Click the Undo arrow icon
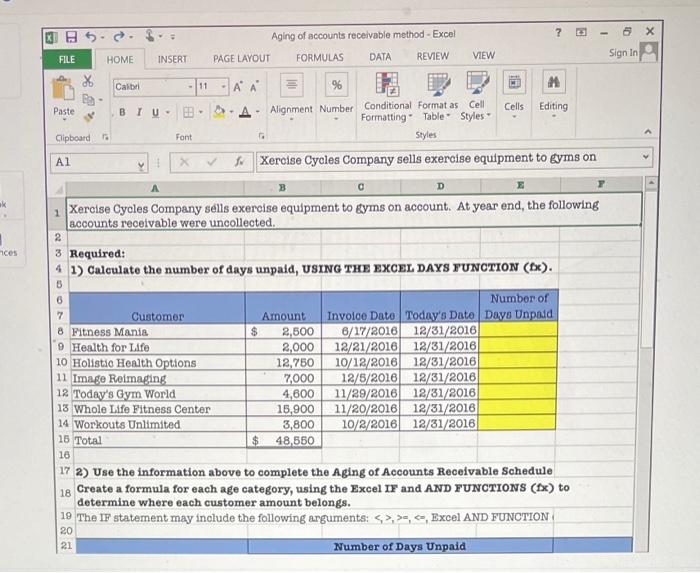This screenshot has width=700, height=573. (90, 37)
